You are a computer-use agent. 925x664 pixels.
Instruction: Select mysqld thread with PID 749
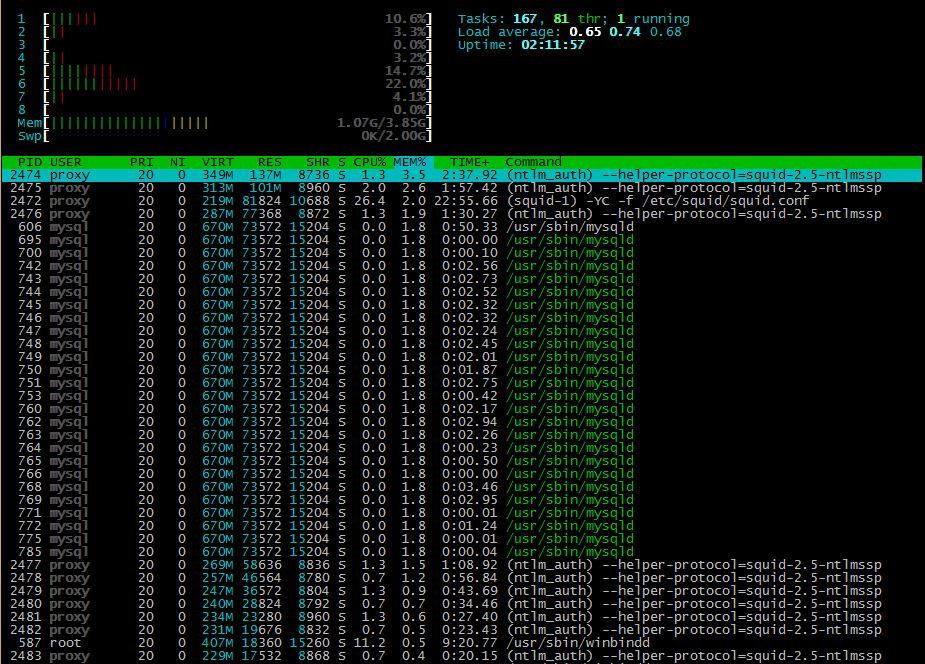pyautogui.click(x=462, y=357)
